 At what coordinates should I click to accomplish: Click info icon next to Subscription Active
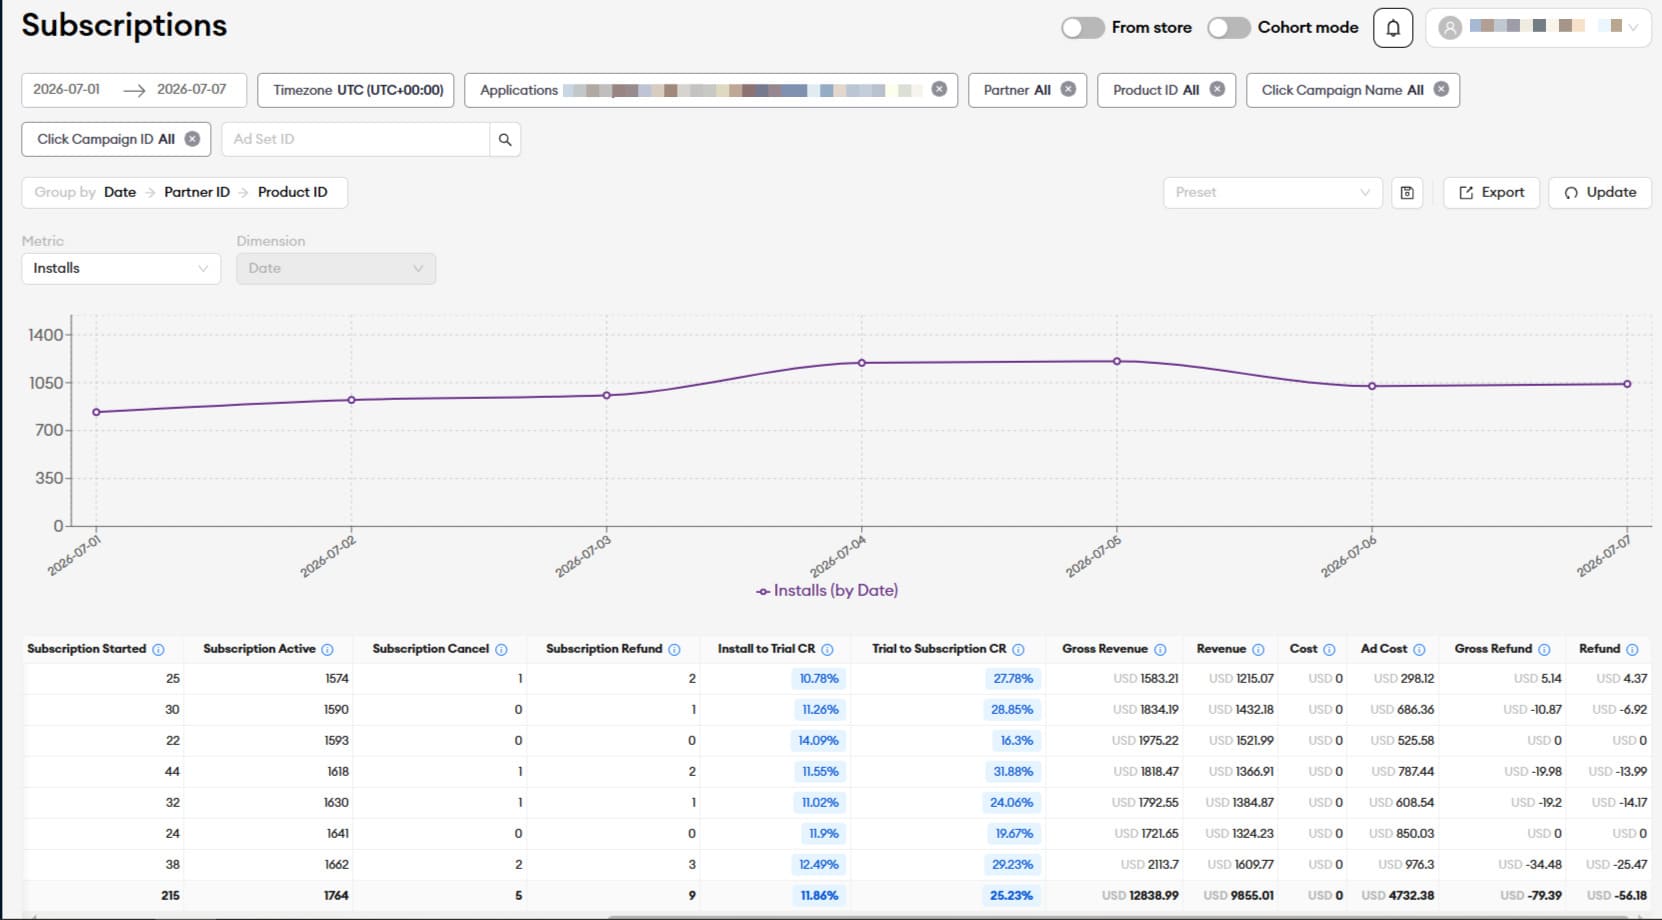pos(327,650)
